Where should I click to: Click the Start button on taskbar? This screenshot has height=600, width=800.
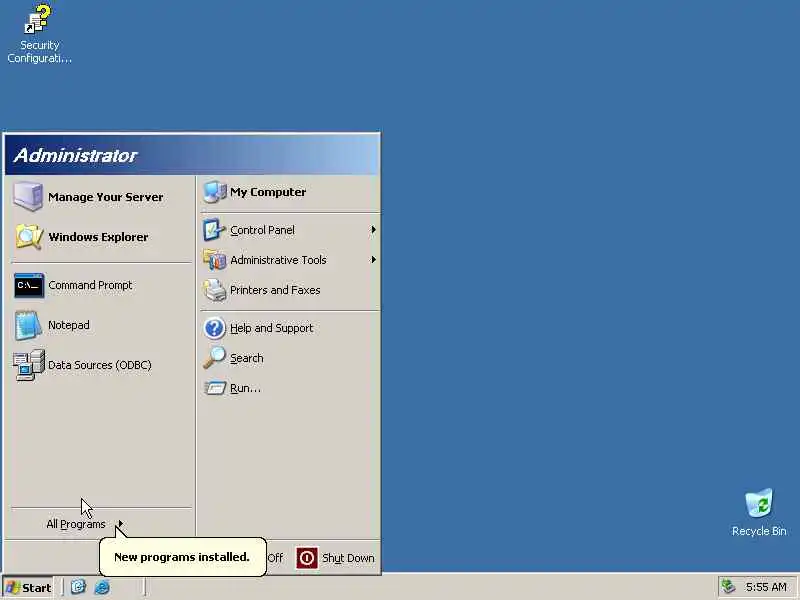pyautogui.click(x=28, y=587)
